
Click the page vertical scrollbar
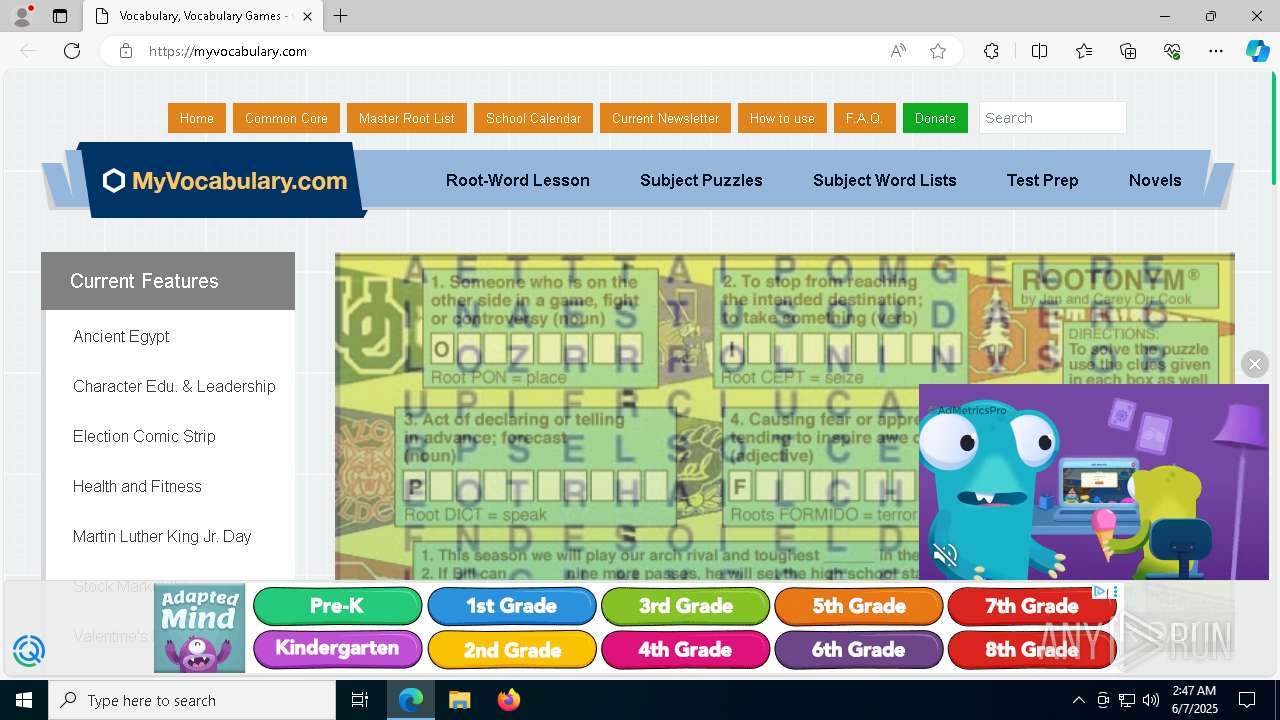tap(1273, 128)
